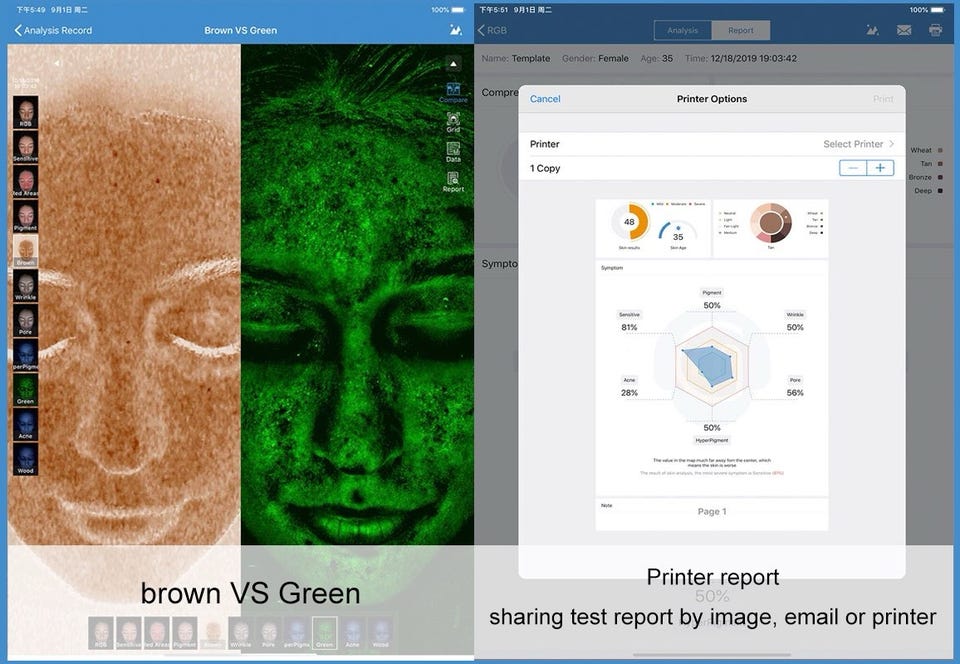Click the Wheat skin tone legend swatch
This screenshot has width=960, height=664.
pyautogui.click(x=940, y=150)
